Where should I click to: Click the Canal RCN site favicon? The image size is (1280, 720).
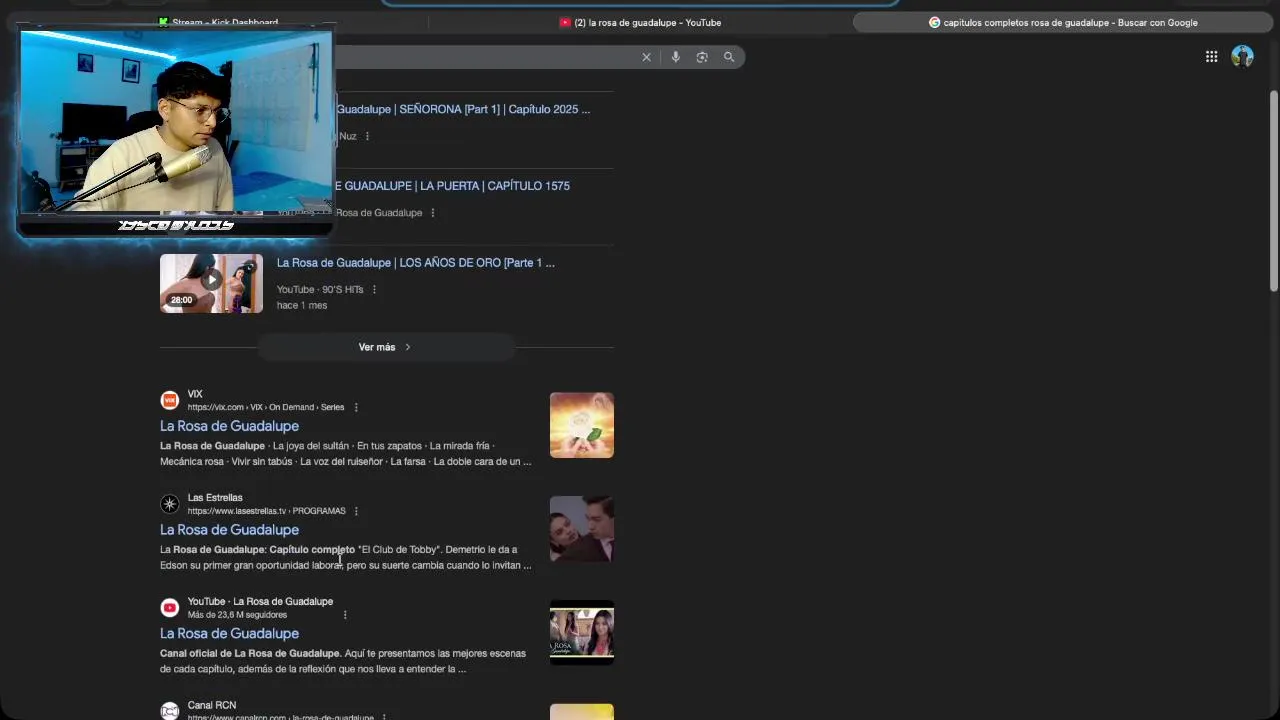click(x=170, y=711)
